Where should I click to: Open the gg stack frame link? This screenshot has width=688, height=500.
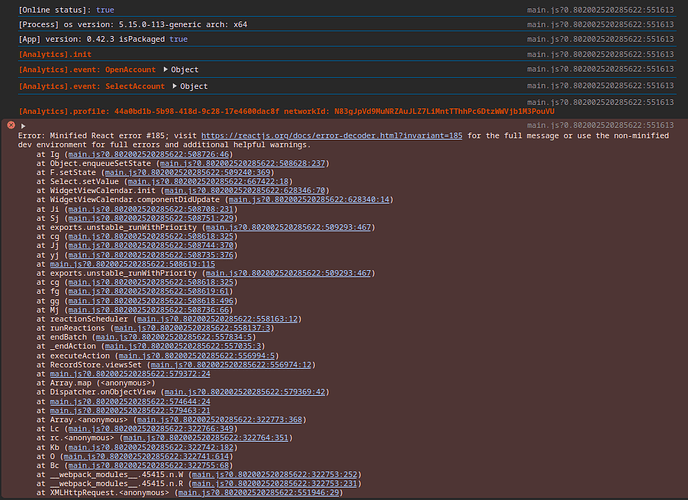coord(151,301)
